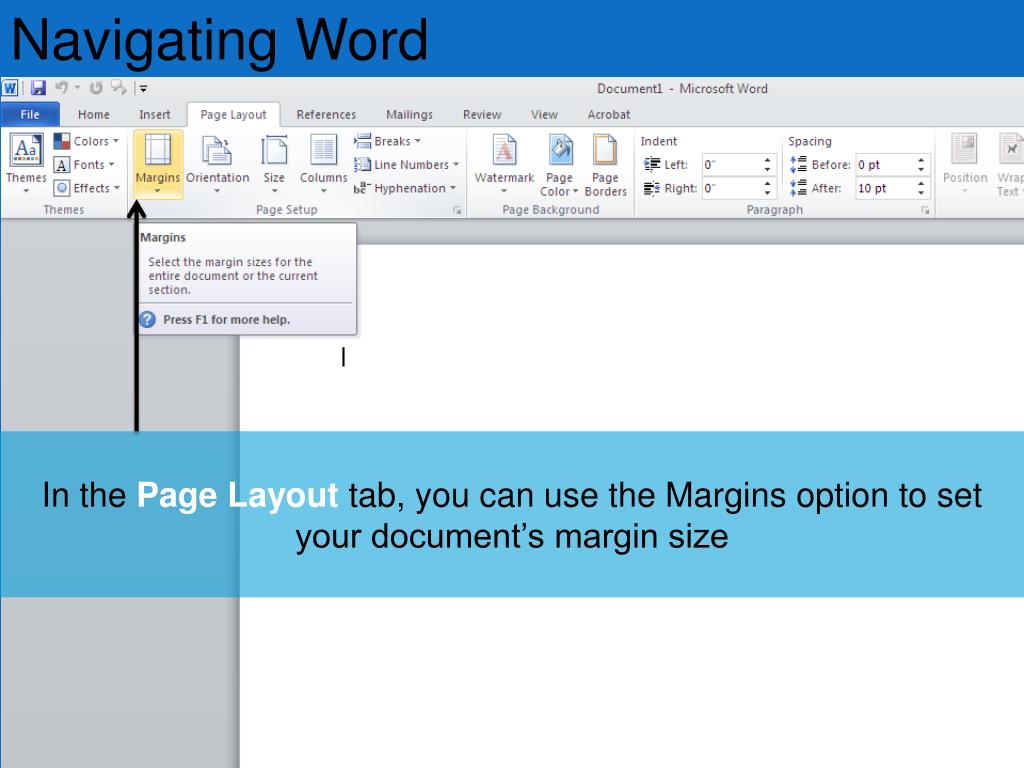Open the Watermark gallery
This screenshot has height=768, width=1024.
[x=504, y=164]
